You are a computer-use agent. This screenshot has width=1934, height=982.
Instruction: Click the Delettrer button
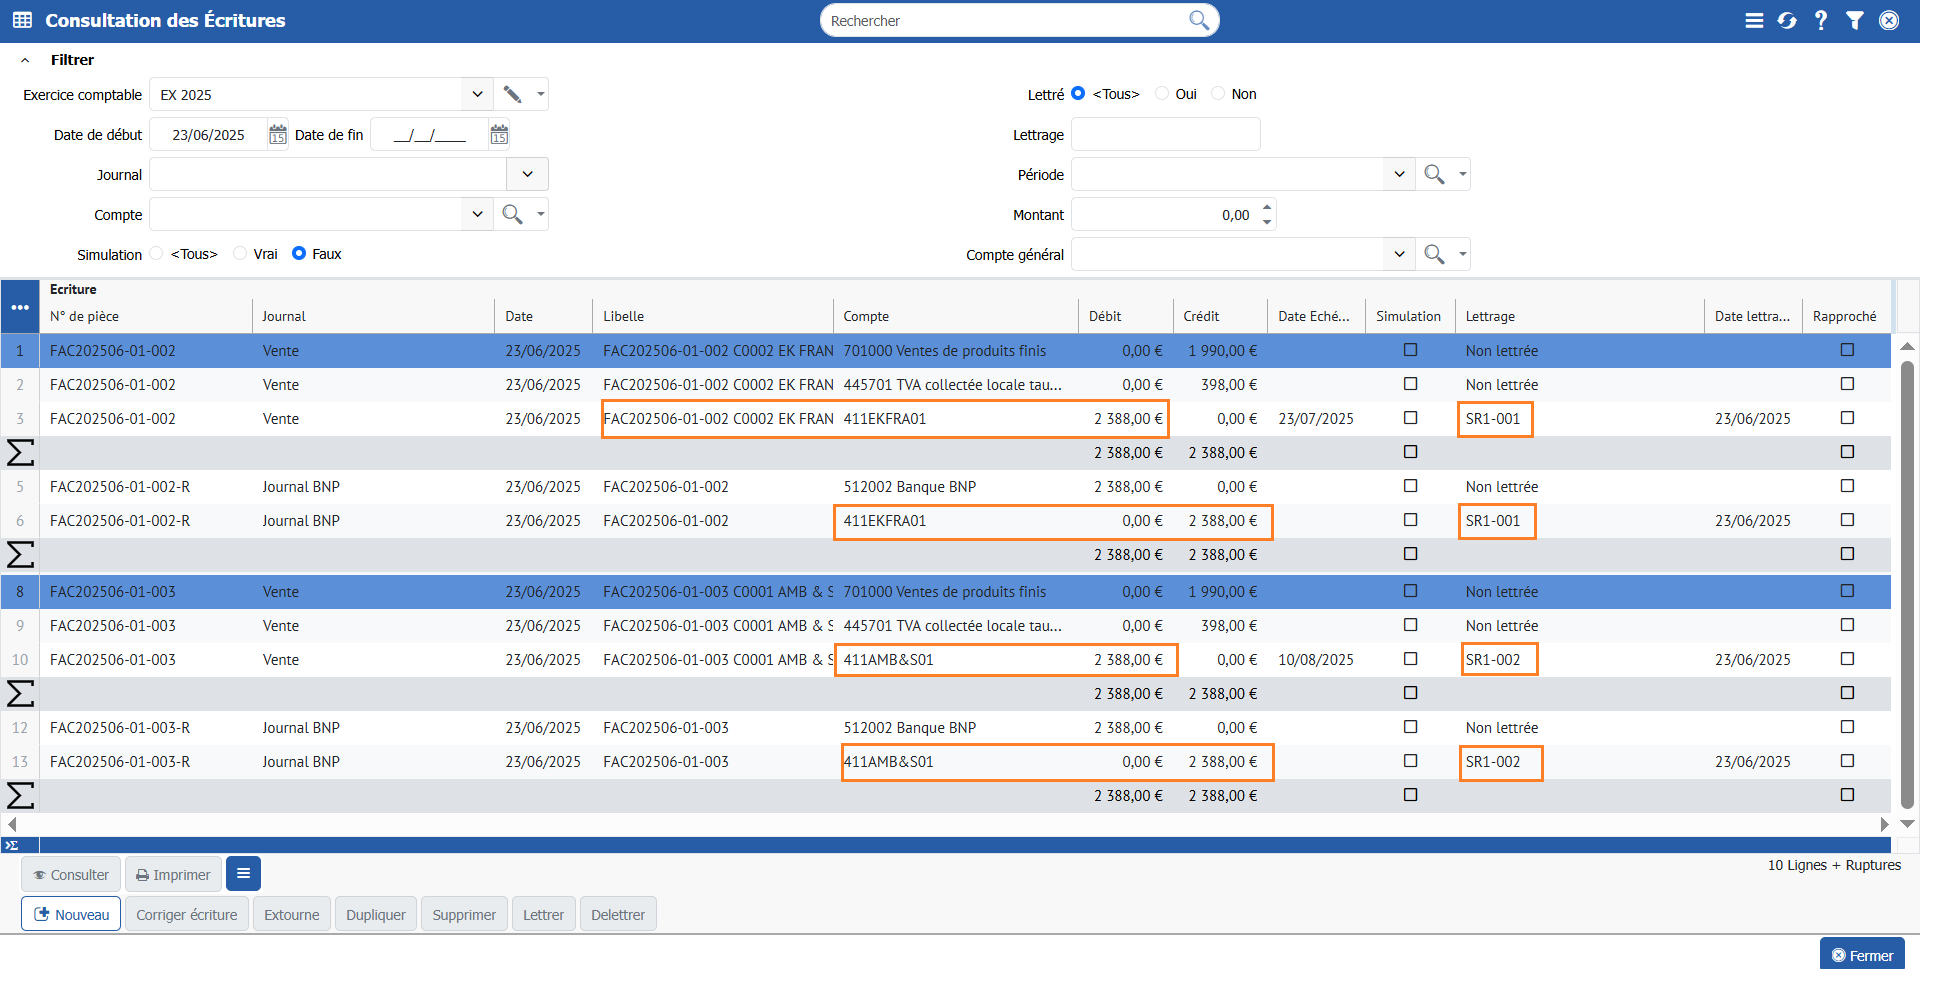tap(618, 915)
